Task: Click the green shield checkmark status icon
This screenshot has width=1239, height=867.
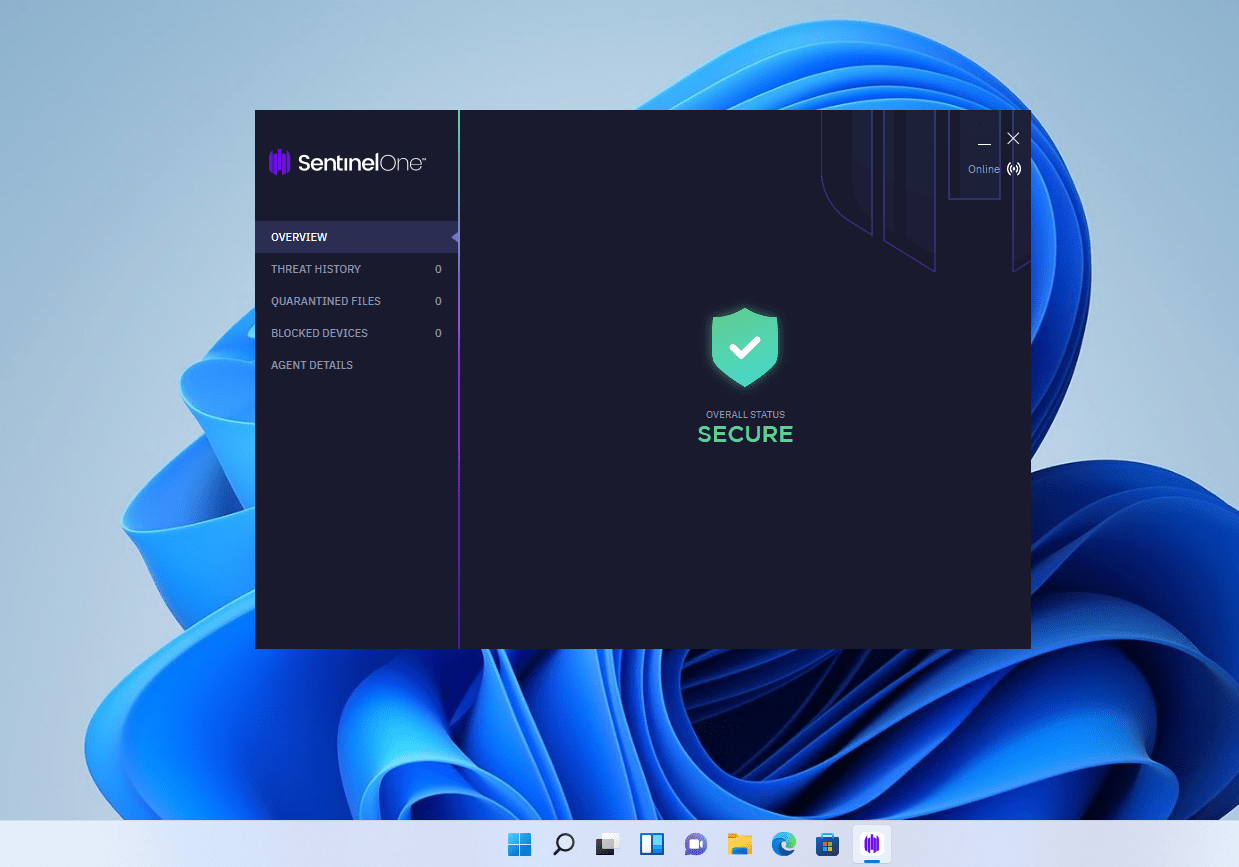Action: click(x=744, y=347)
